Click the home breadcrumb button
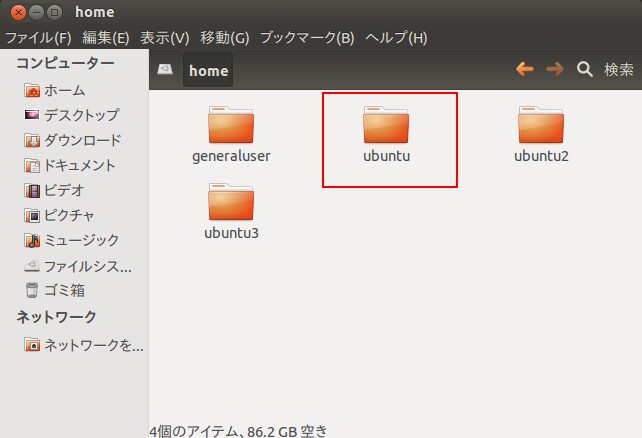This screenshot has height=438, width=642. [208, 70]
